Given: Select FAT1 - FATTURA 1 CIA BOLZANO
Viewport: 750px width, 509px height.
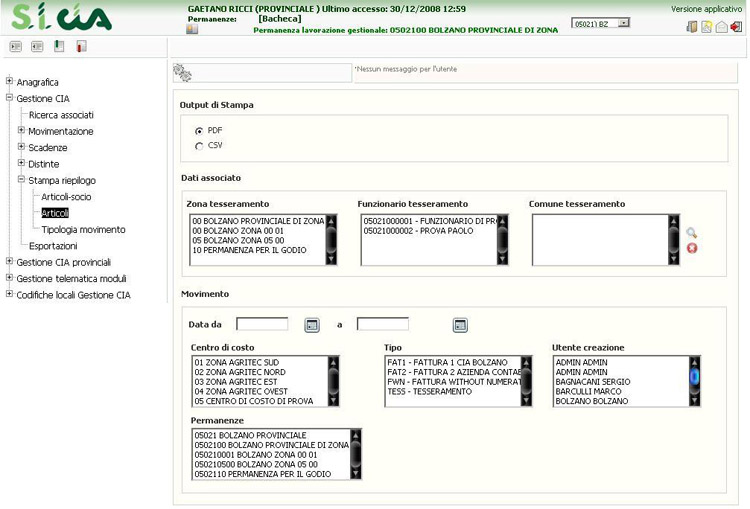Looking at the screenshot, I should click(x=447, y=363).
